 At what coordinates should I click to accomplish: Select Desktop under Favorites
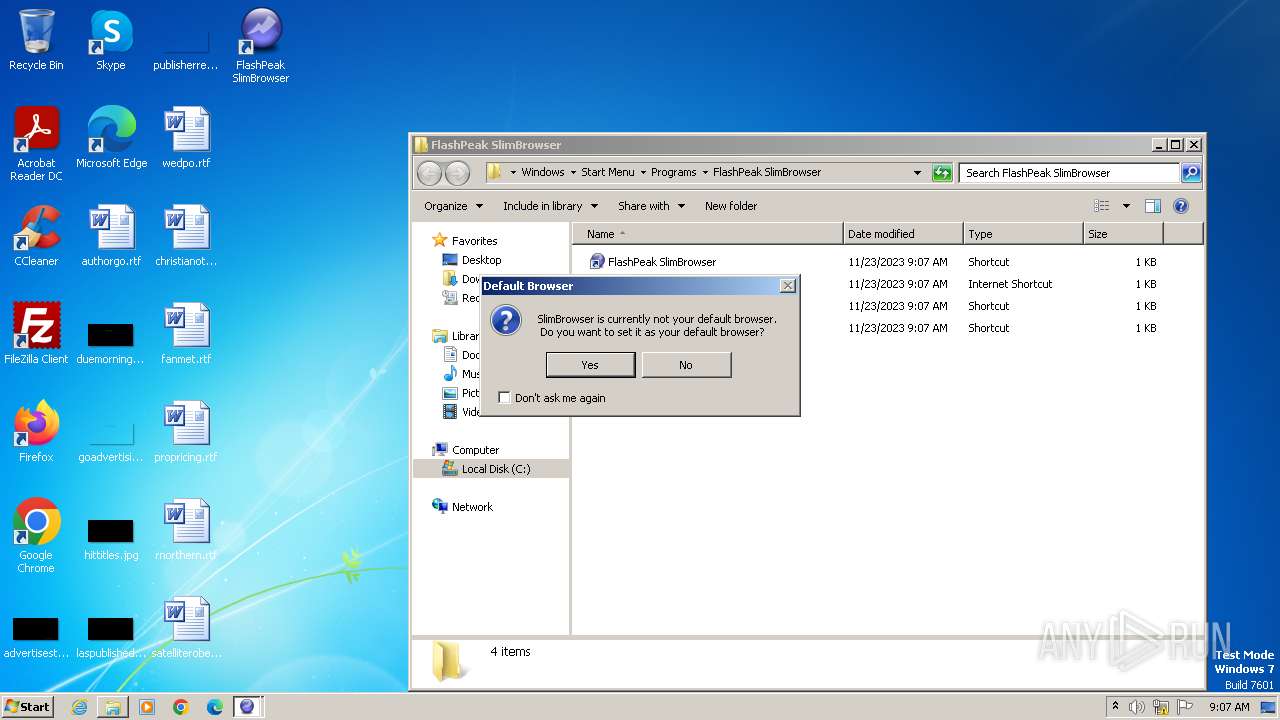click(x=481, y=260)
